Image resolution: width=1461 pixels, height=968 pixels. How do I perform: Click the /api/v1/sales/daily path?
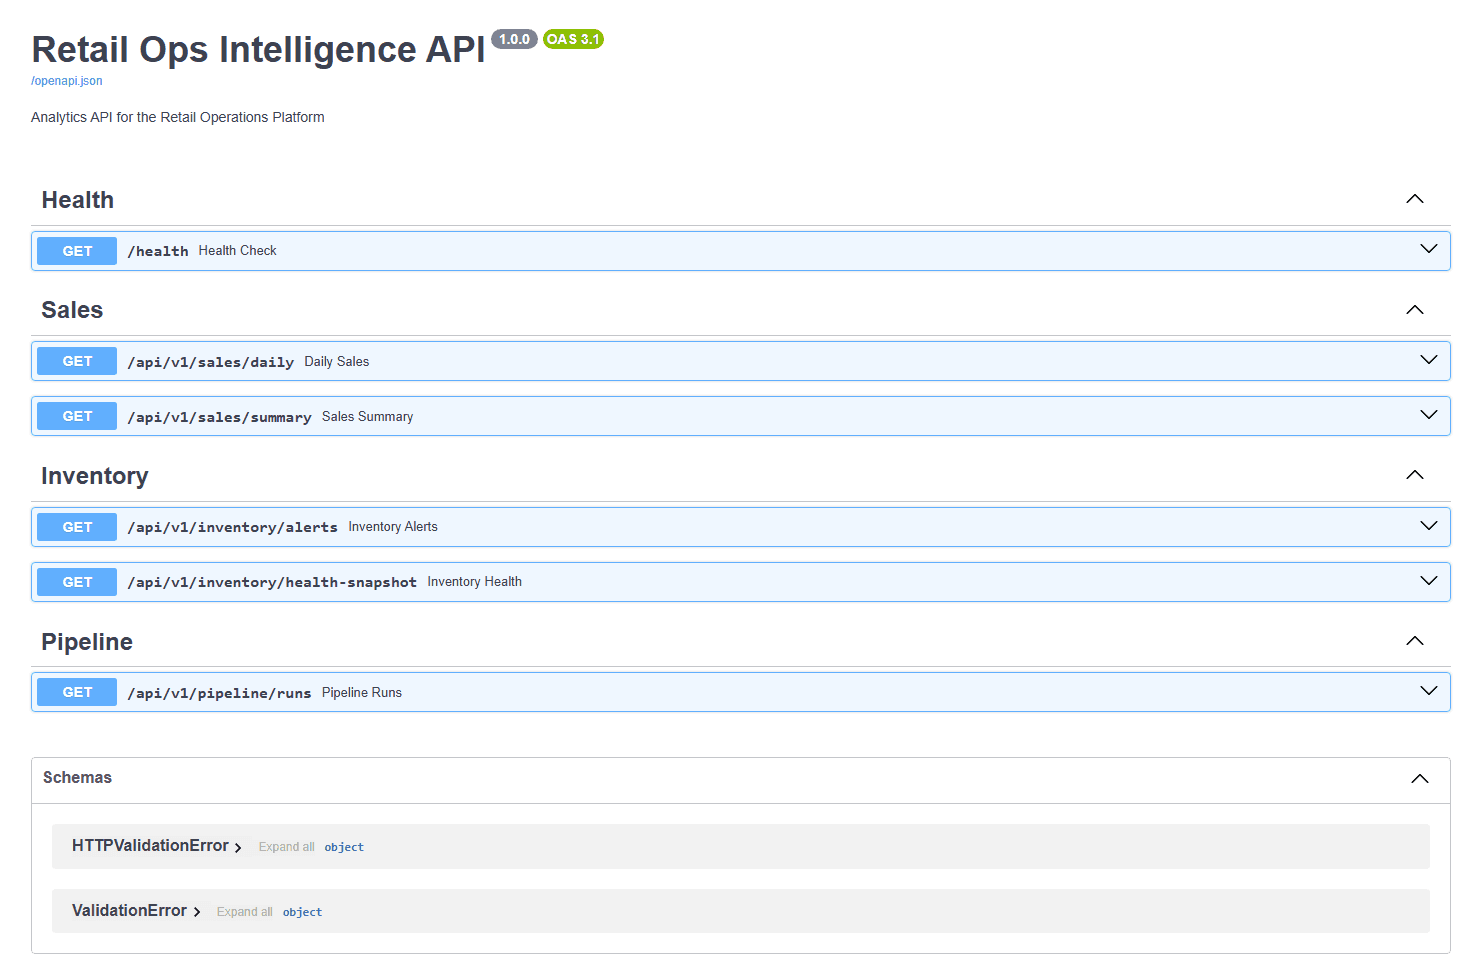click(211, 362)
